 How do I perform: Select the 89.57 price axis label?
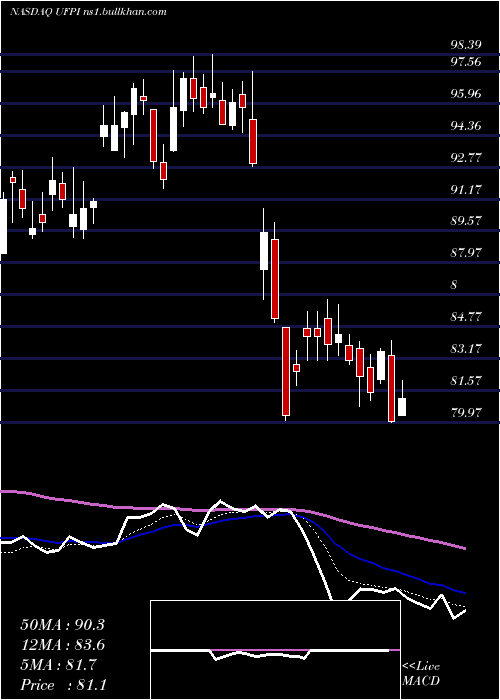[x=466, y=221]
